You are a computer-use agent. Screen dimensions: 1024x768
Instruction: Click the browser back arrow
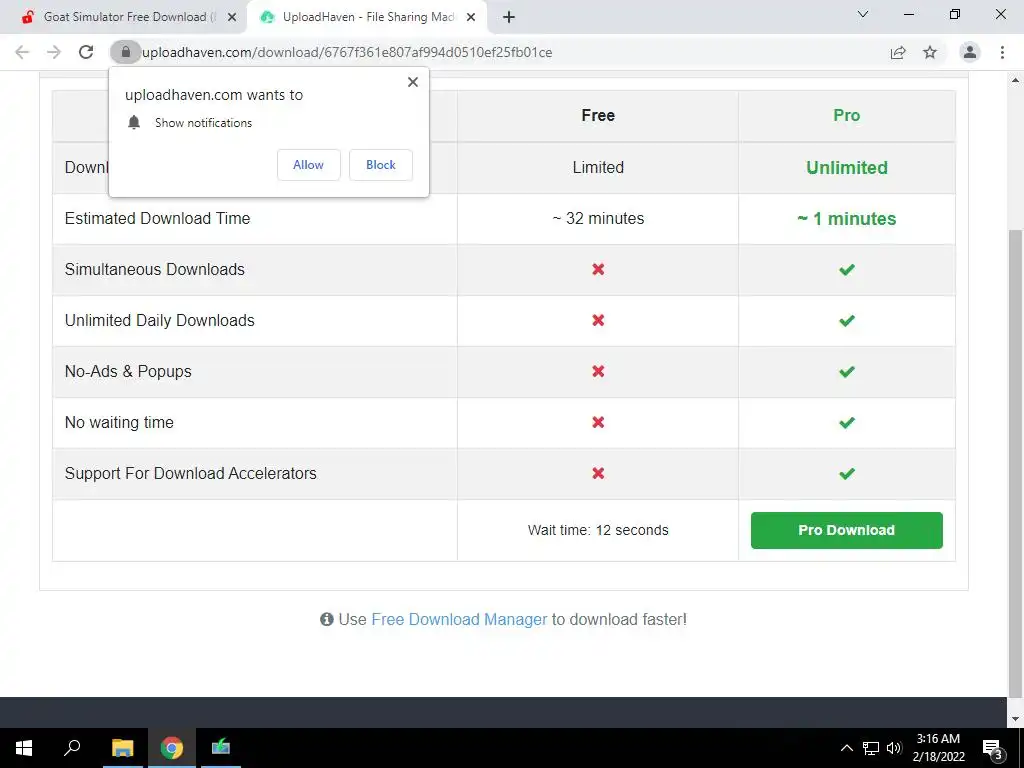click(x=22, y=52)
